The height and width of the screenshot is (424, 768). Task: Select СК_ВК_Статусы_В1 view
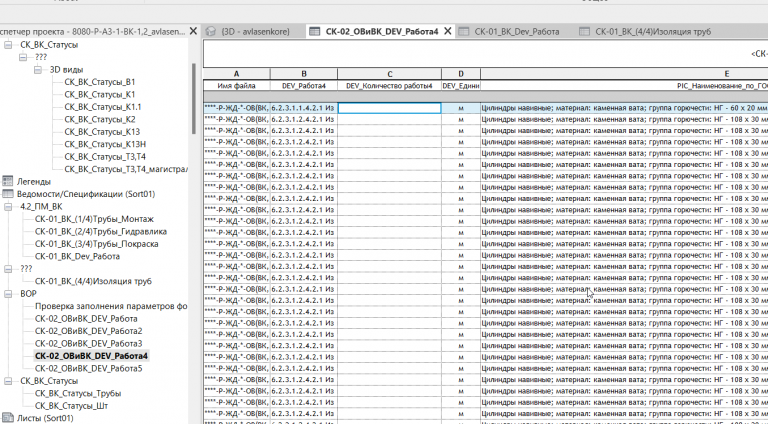coord(99,82)
